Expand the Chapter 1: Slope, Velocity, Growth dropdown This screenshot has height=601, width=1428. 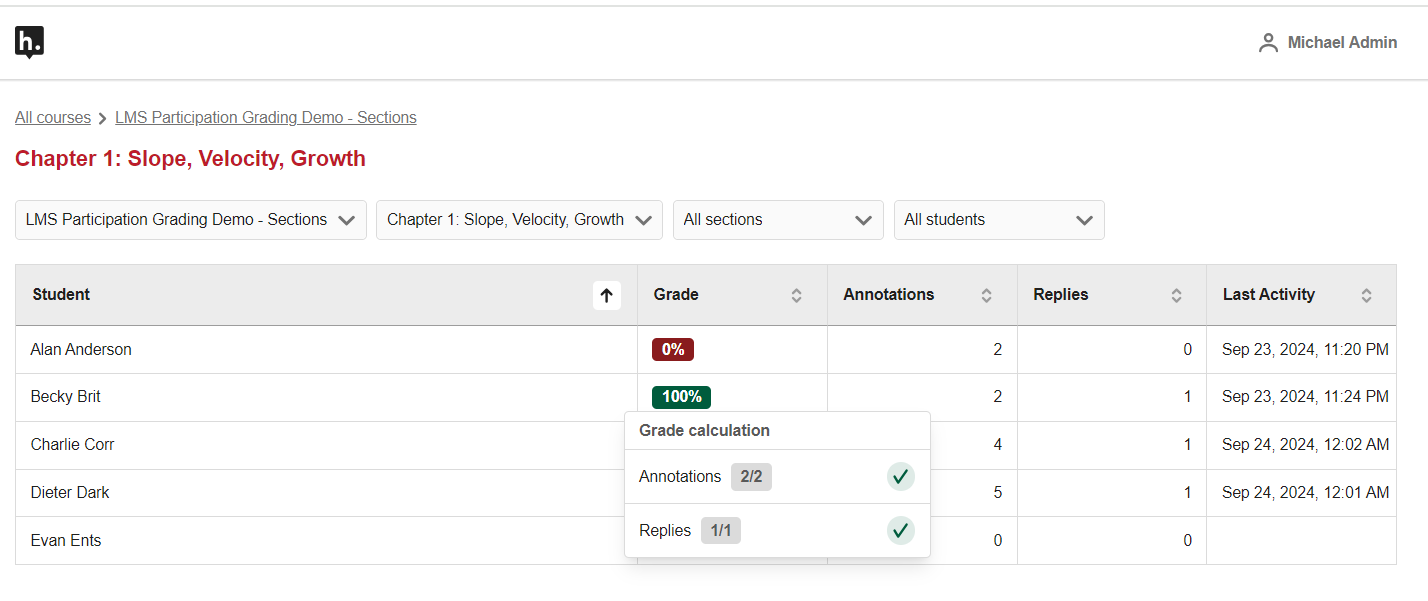tap(519, 219)
